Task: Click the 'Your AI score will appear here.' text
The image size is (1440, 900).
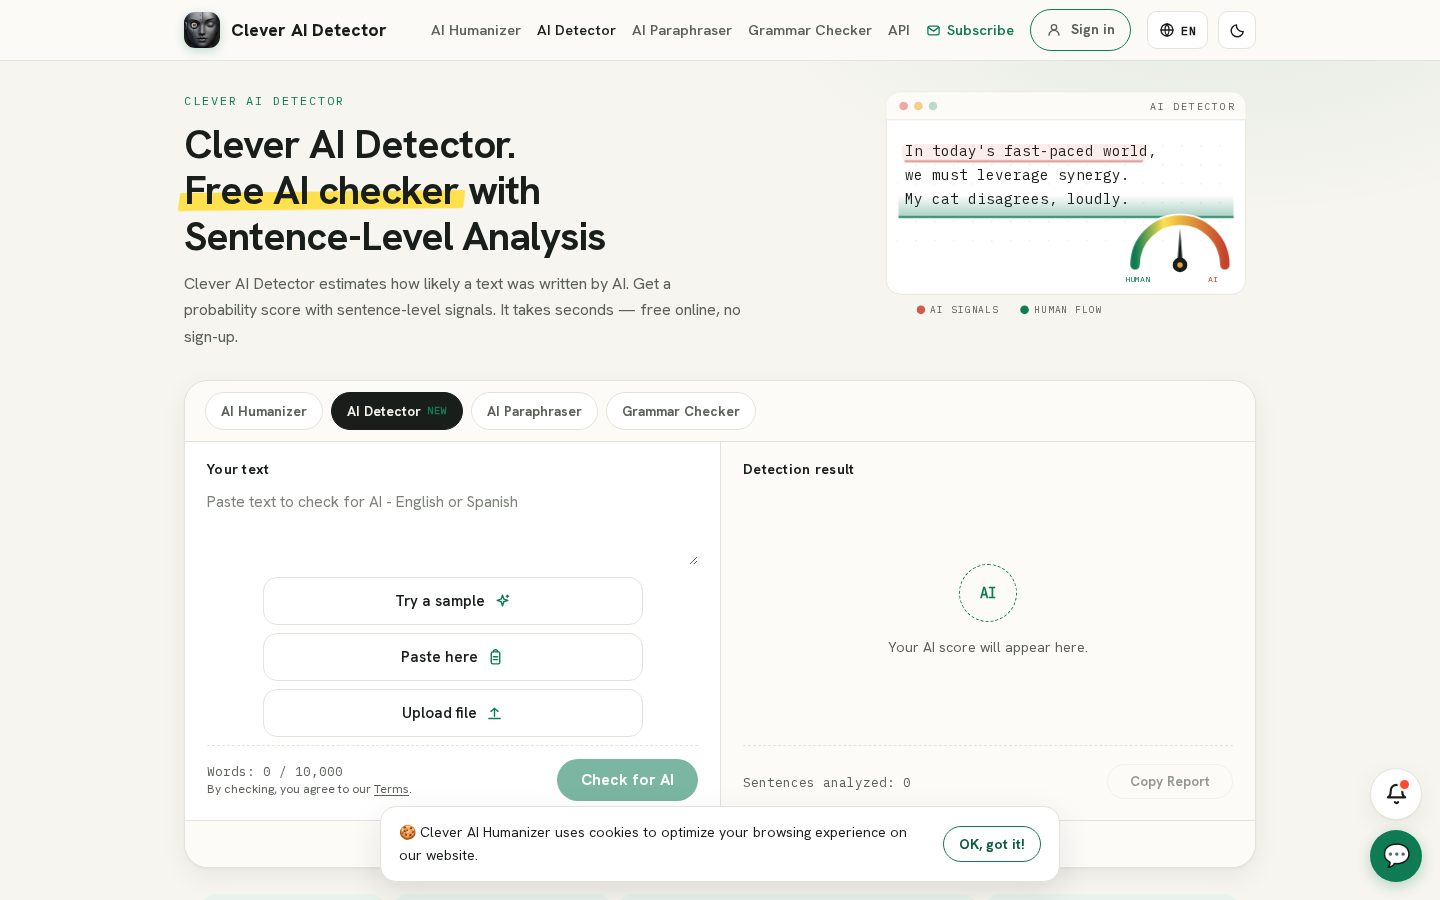Action: click(x=988, y=647)
